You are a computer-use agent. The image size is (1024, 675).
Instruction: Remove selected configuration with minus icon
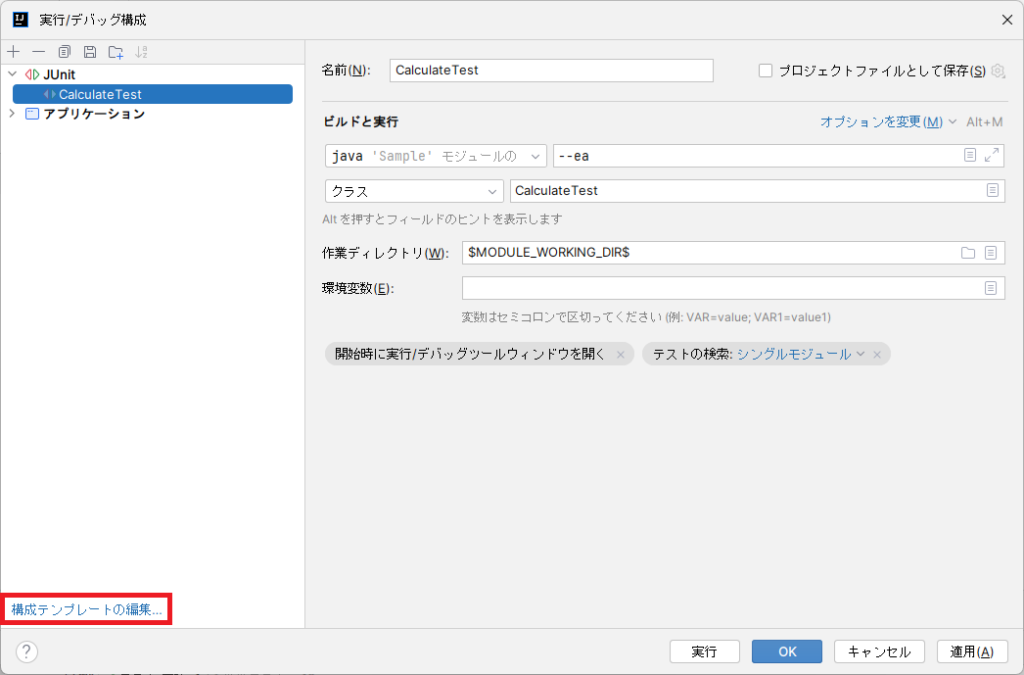39,52
